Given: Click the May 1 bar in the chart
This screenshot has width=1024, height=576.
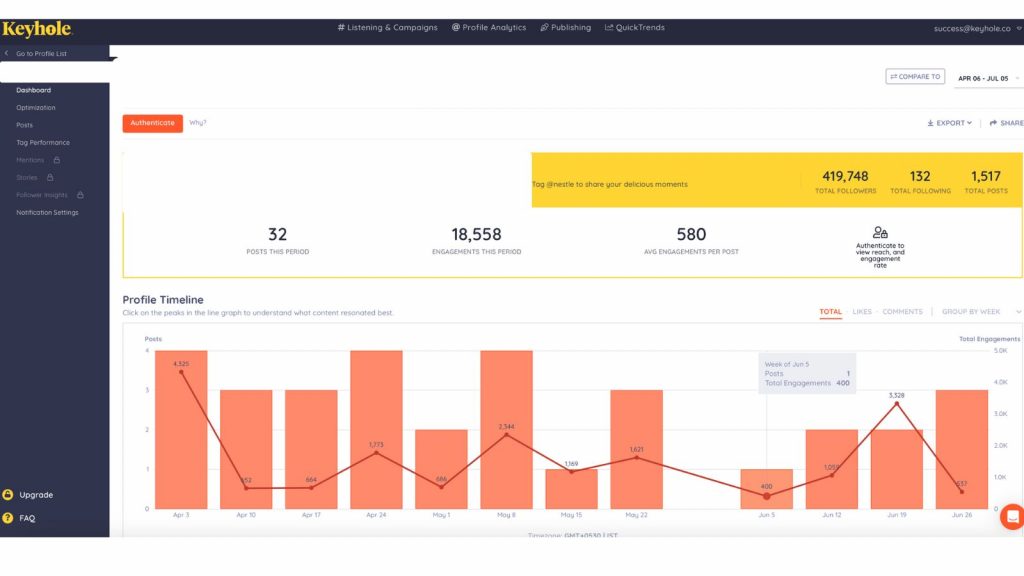Looking at the screenshot, I should coord(441,469).
